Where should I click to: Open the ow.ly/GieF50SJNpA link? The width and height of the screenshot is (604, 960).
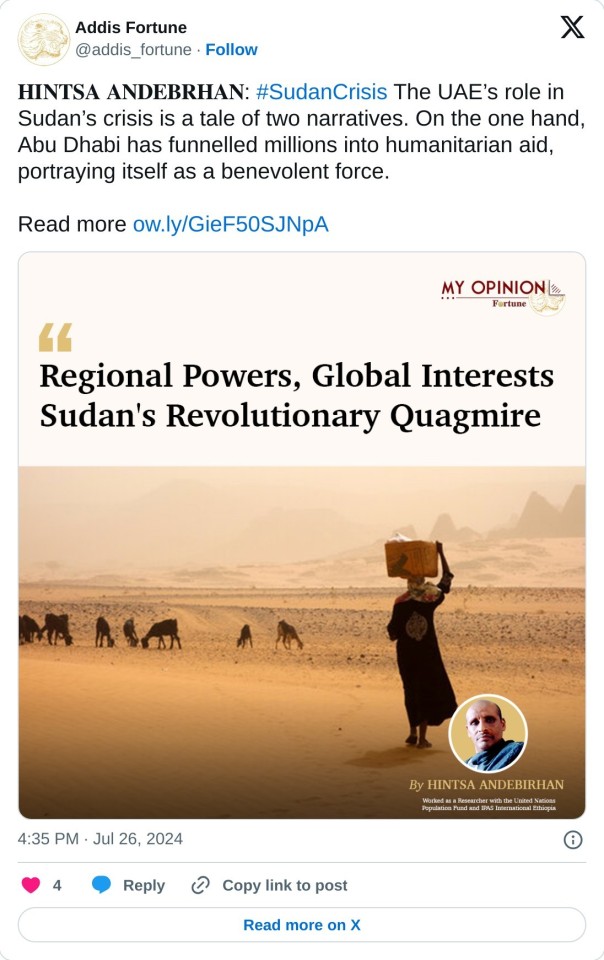[x=230, y=224]
